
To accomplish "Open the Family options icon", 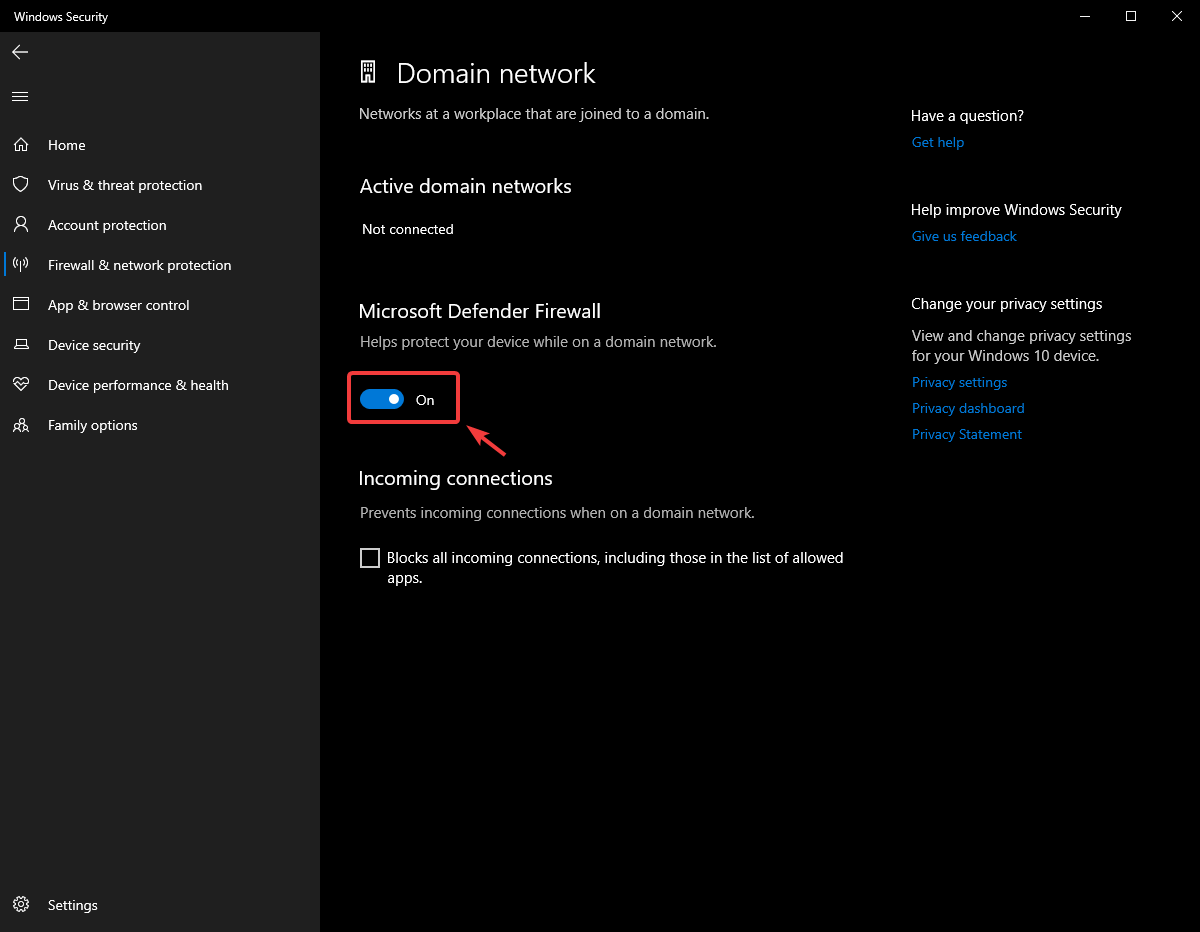I will pos(22,424).
